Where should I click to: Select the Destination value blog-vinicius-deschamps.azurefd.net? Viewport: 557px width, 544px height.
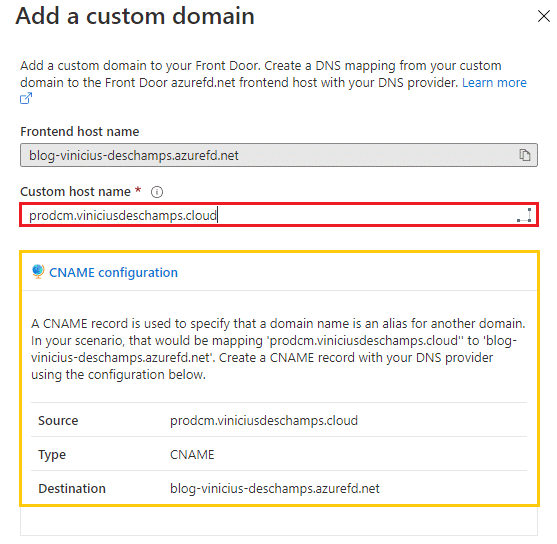pos(275,489)
